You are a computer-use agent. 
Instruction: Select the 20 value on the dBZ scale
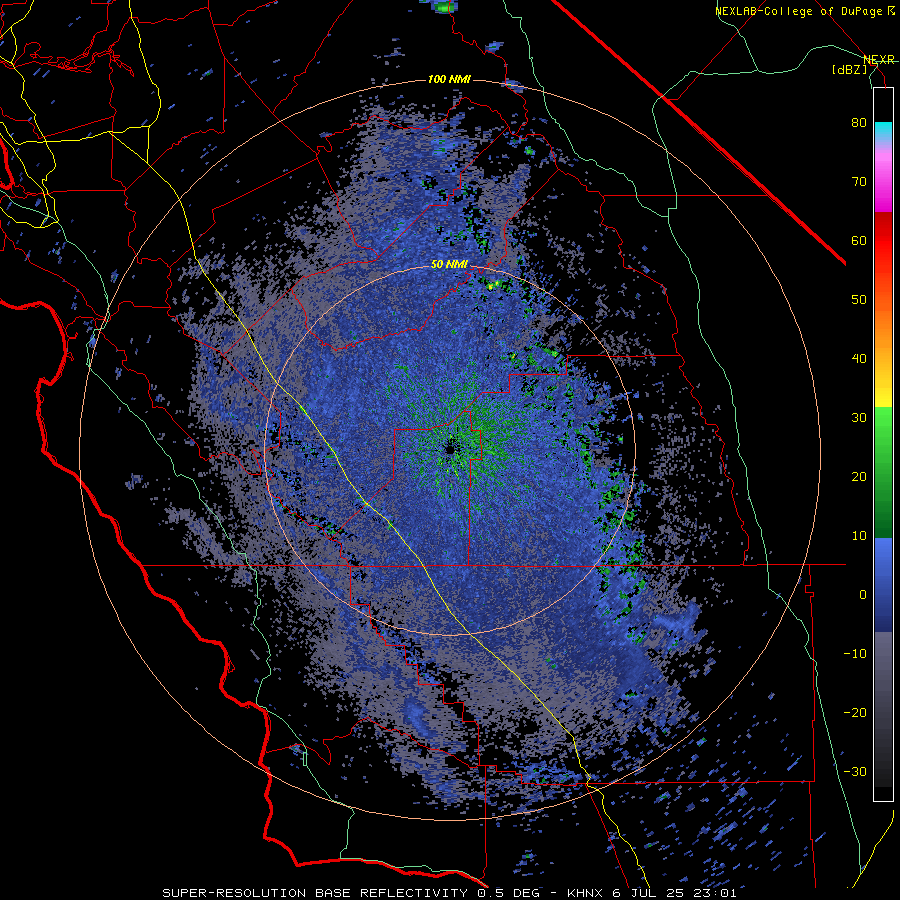point(859,477)
